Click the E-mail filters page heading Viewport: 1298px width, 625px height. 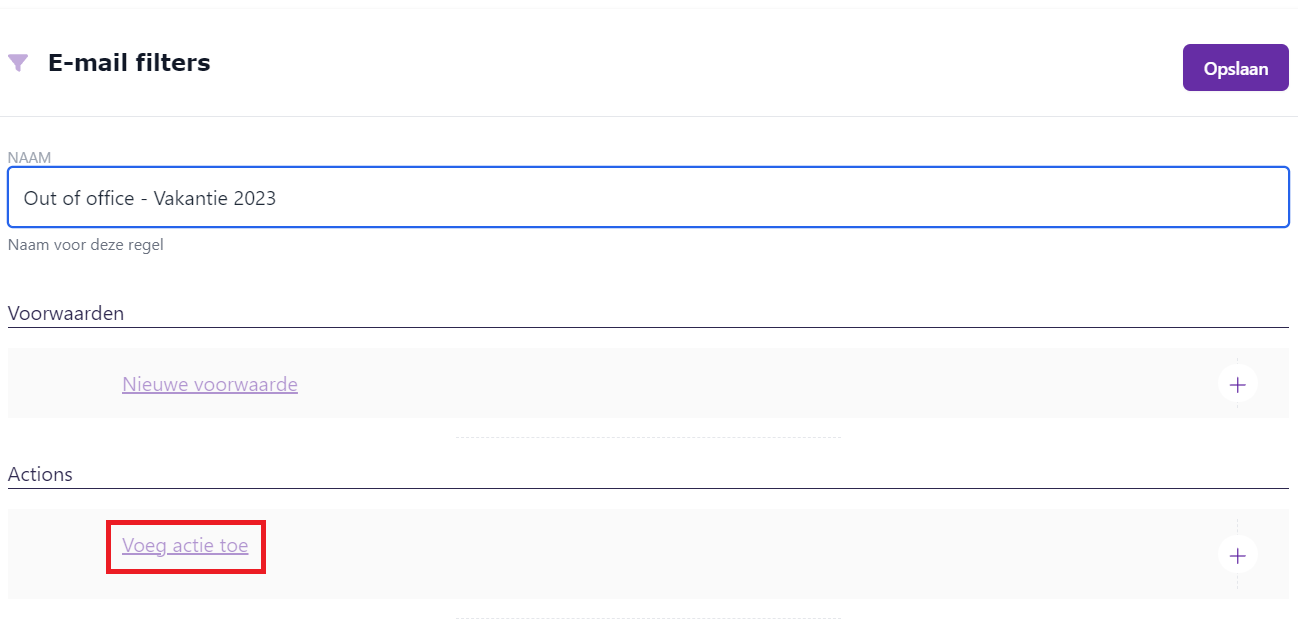point(129,63)
